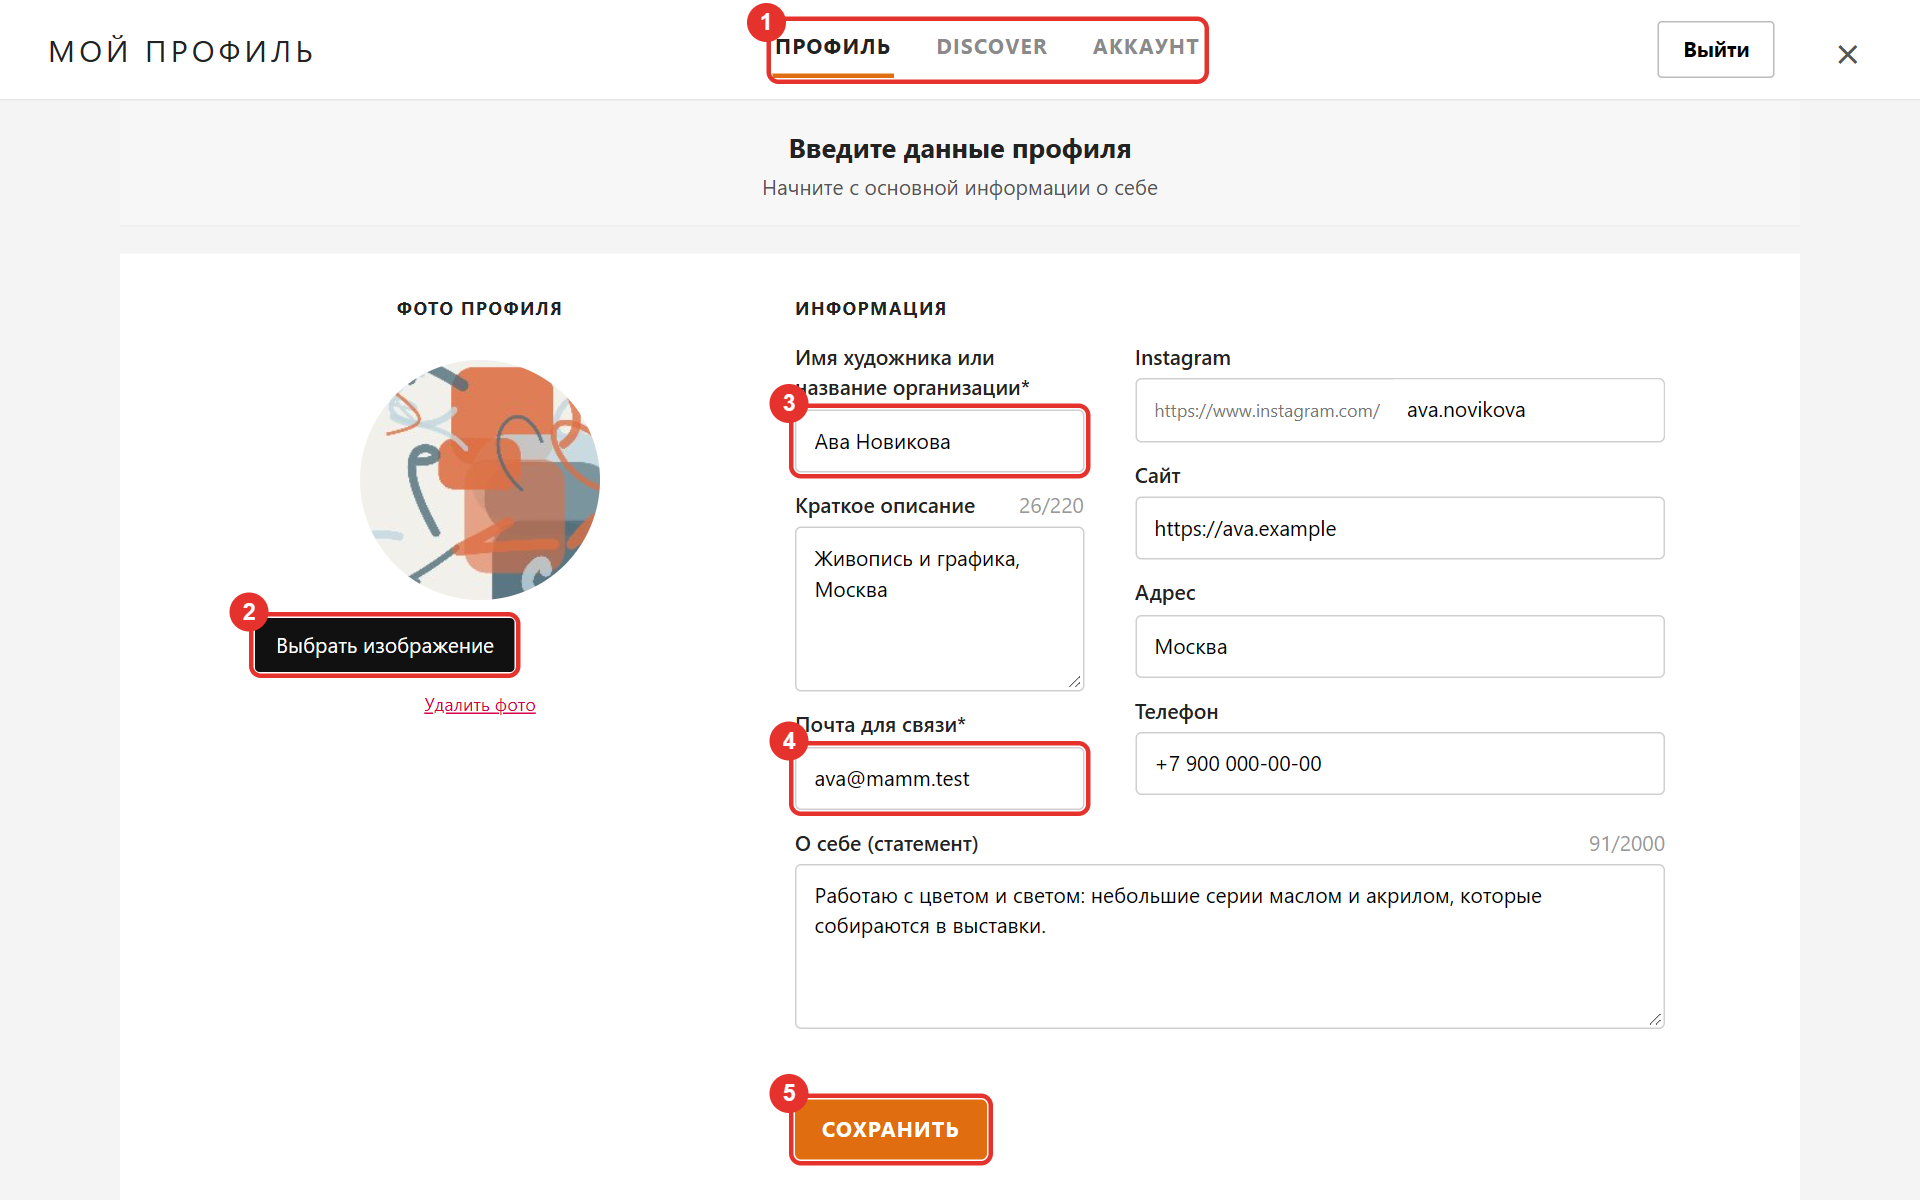Screen dimensions: 1920x1200
Task: Click the Адрес field containing Москва
Action: tap(1400, 646)
